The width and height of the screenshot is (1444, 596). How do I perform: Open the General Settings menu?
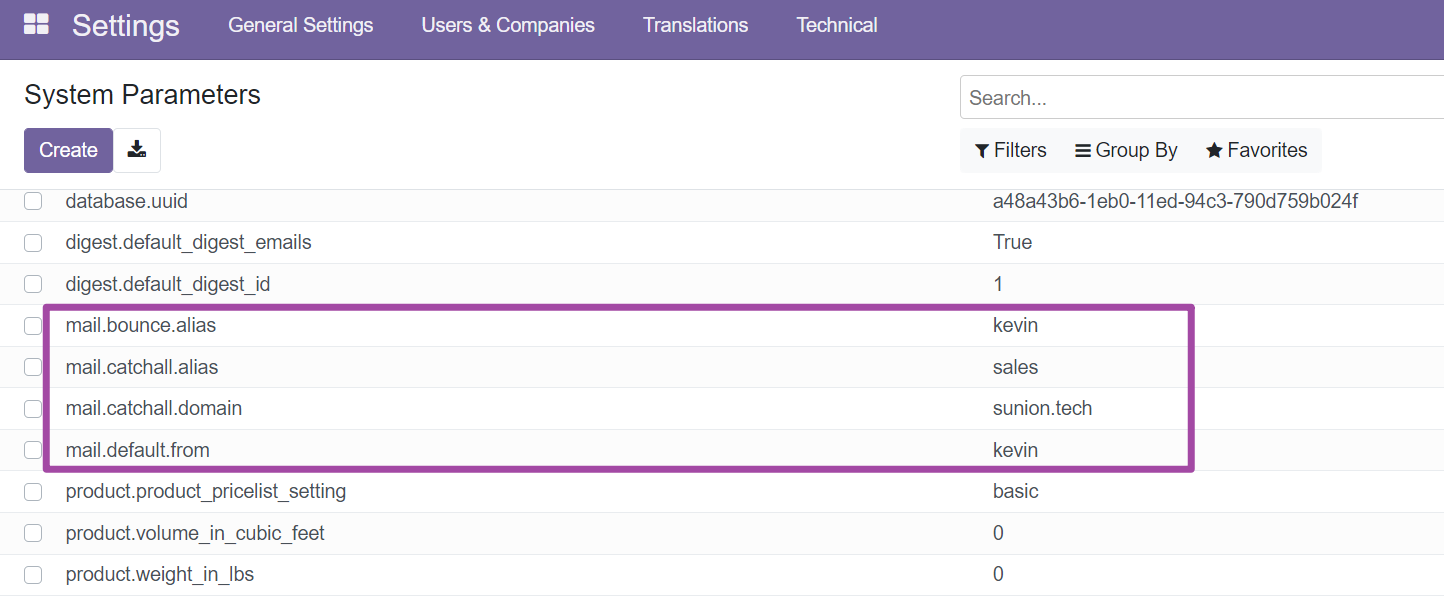tap(300, 25)
